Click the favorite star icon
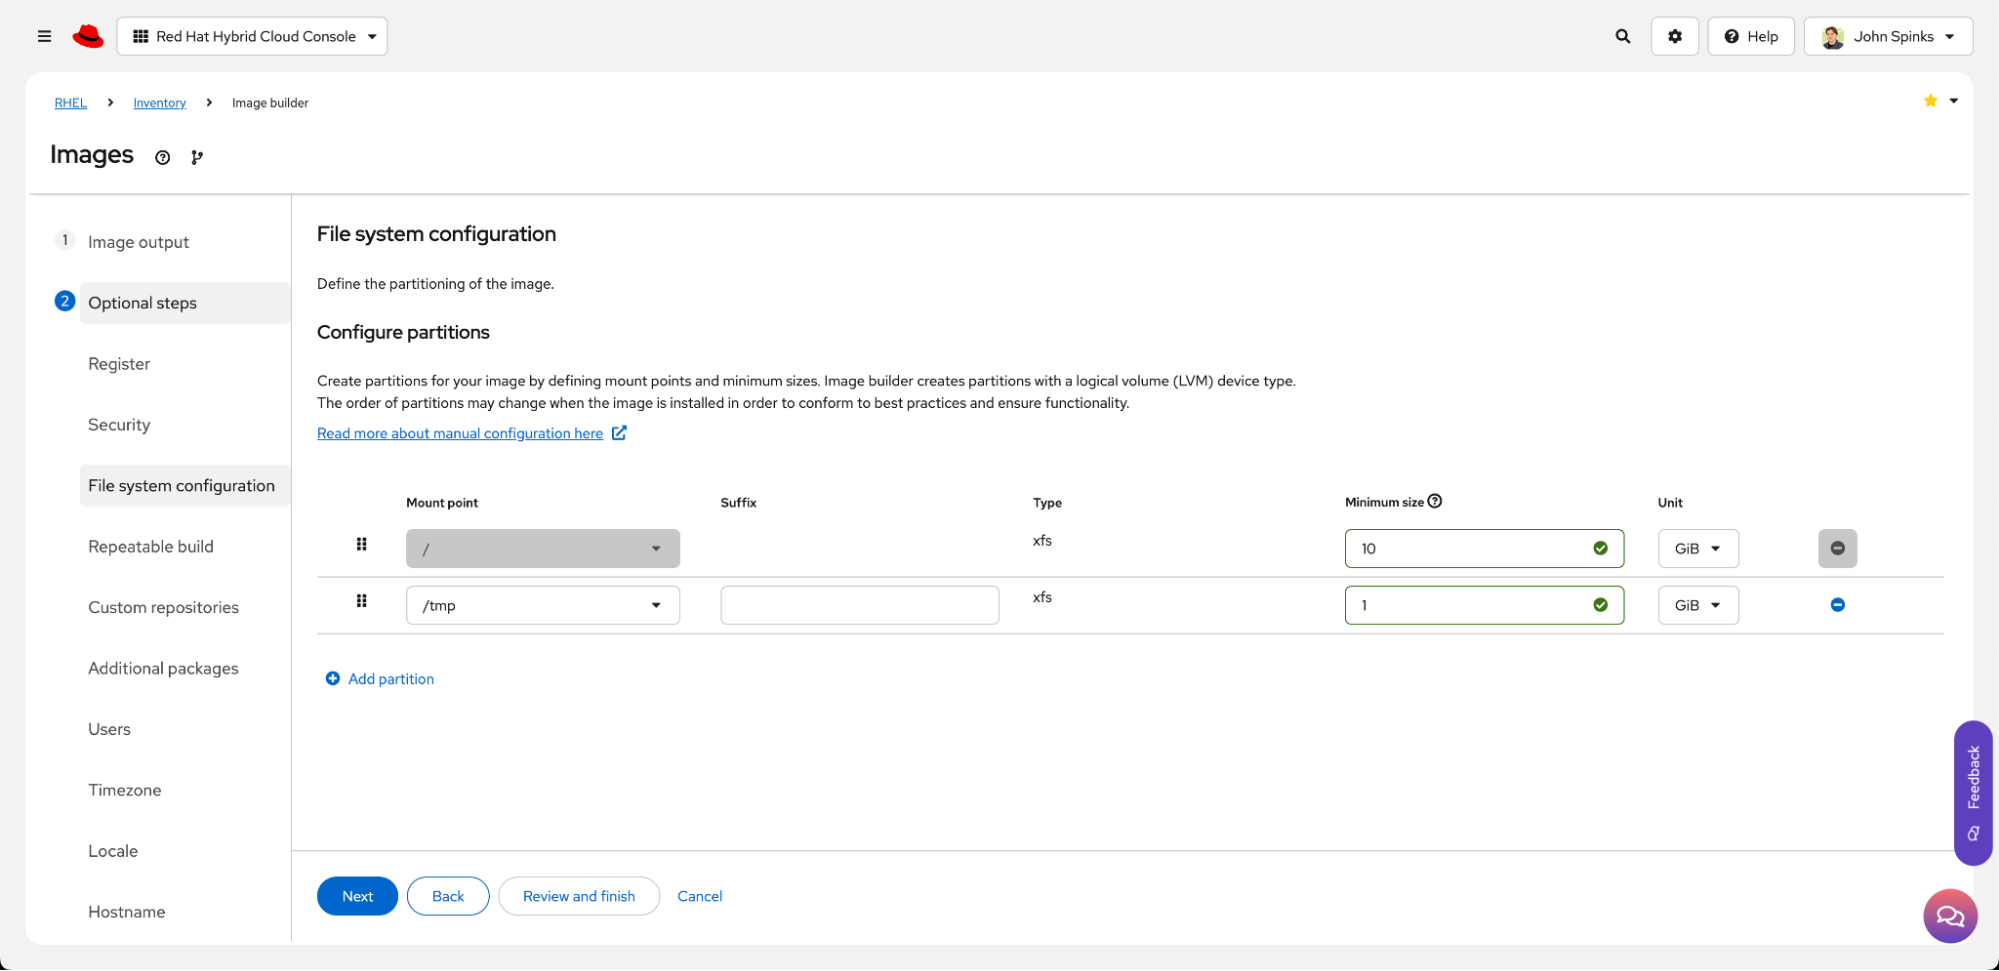This screenshot has width=1999, height=971. 1930,101
